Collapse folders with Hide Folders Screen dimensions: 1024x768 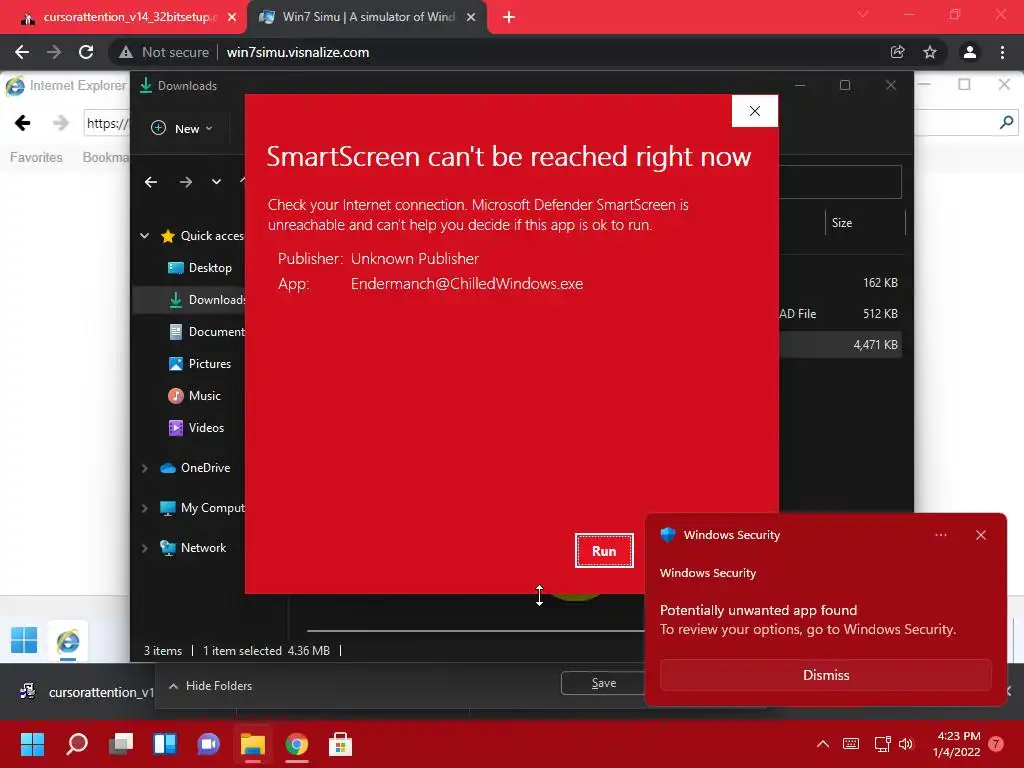click(x=210, y=686)
